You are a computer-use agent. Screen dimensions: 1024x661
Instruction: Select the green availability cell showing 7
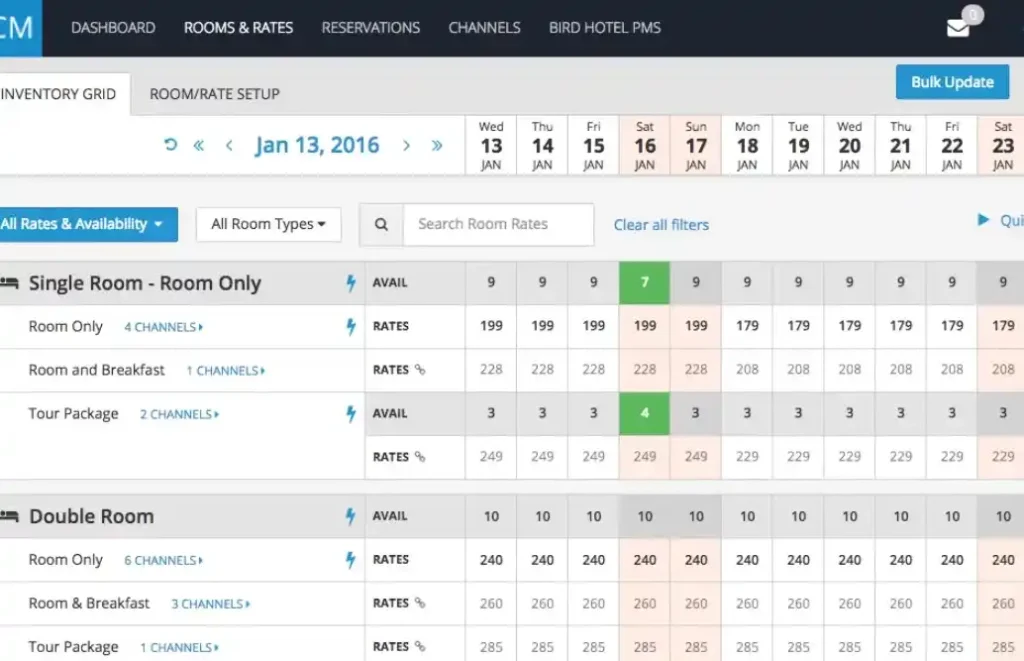click(644, 283)
